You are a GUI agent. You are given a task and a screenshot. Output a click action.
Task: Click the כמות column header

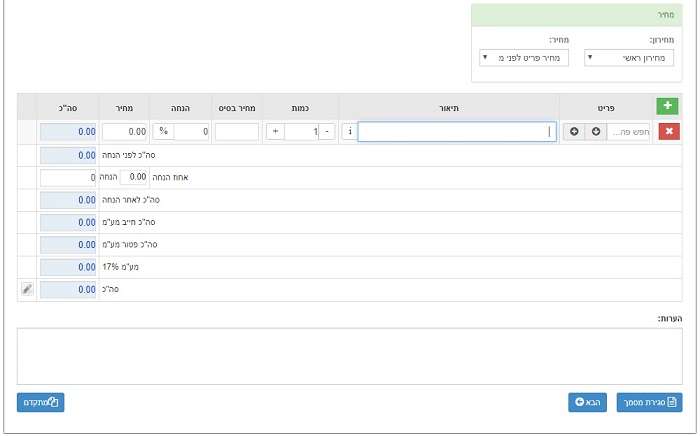pyautogui.click(x=300, y=108)
